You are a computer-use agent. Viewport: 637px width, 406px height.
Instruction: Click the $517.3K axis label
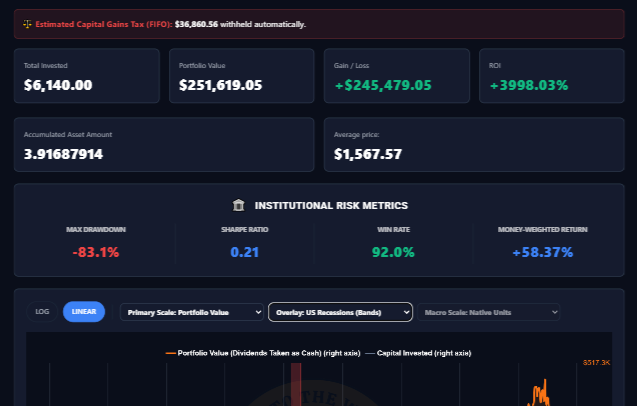pyautogui.click(x=596, y=363)
